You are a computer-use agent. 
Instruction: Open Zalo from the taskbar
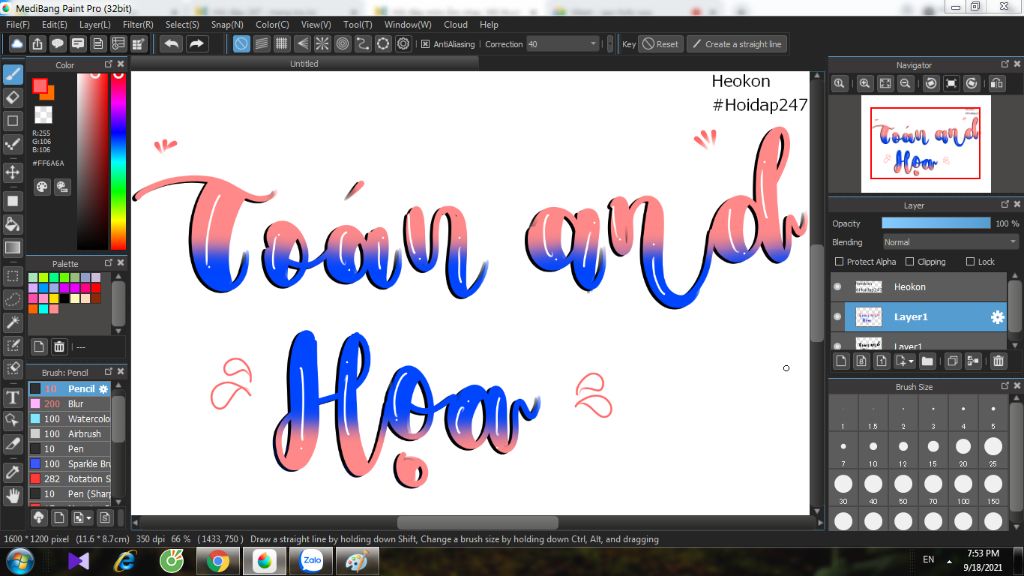tap(312, 561)
